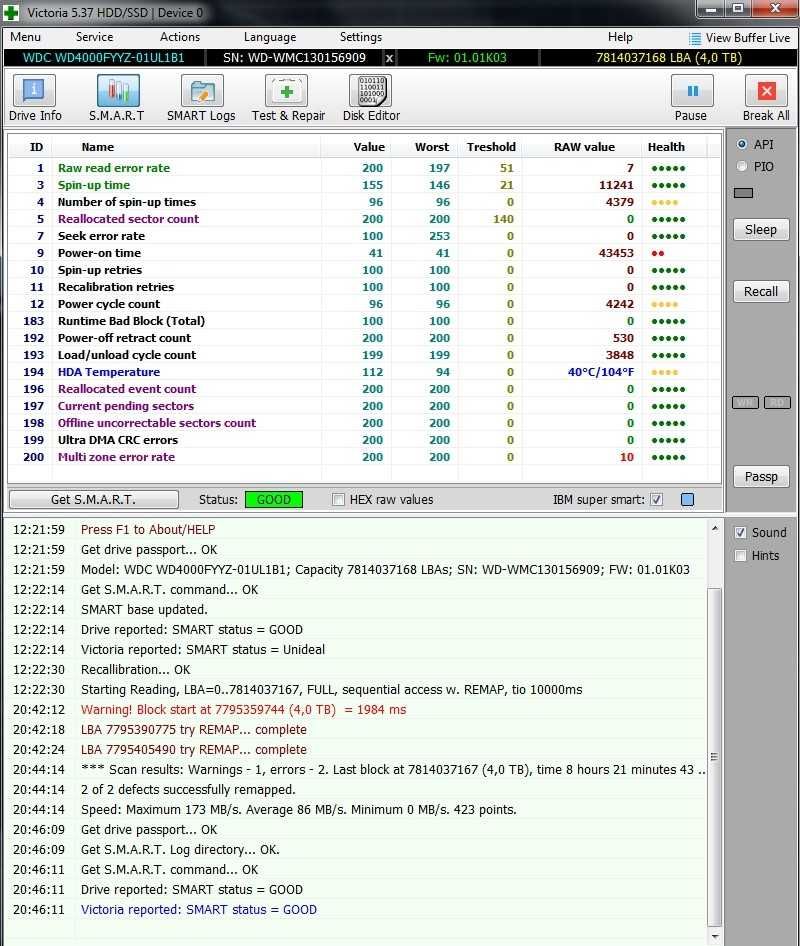The height and width of the screenshot is (946, 800).
Task: Click the red two-dot health for Power-on time
Action: (658, 253)
